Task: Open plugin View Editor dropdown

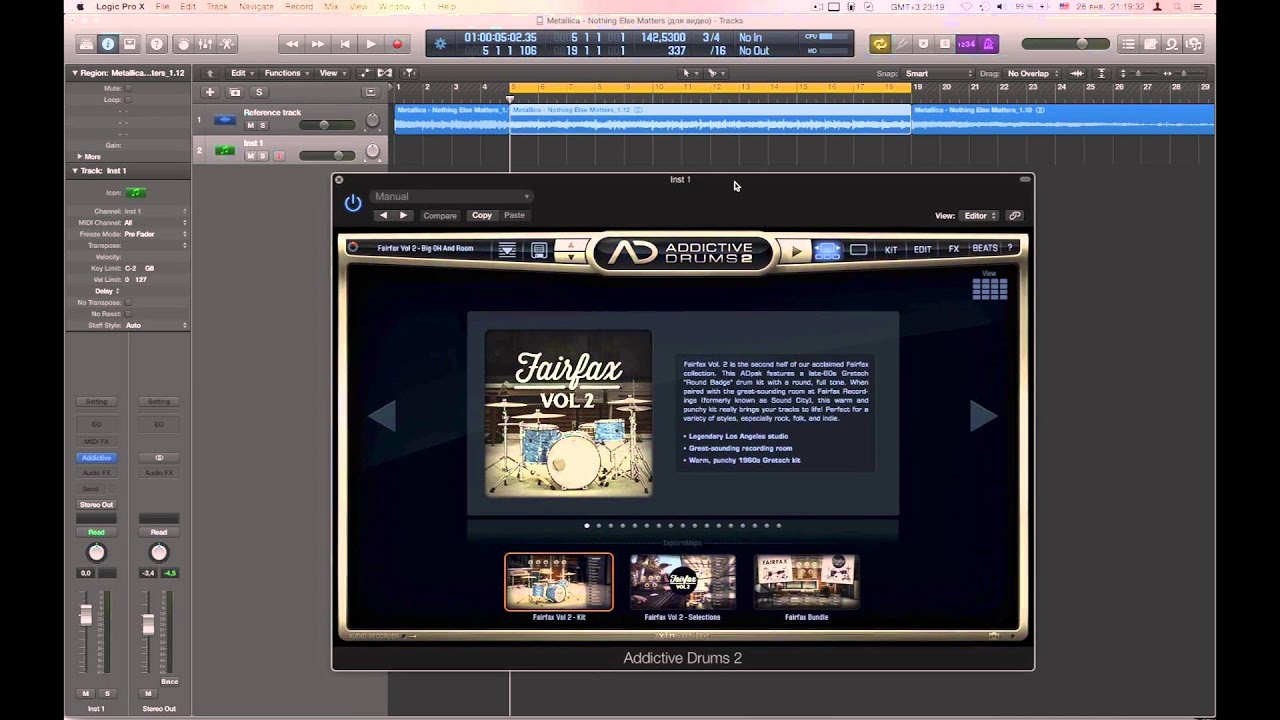Action: 980,216
